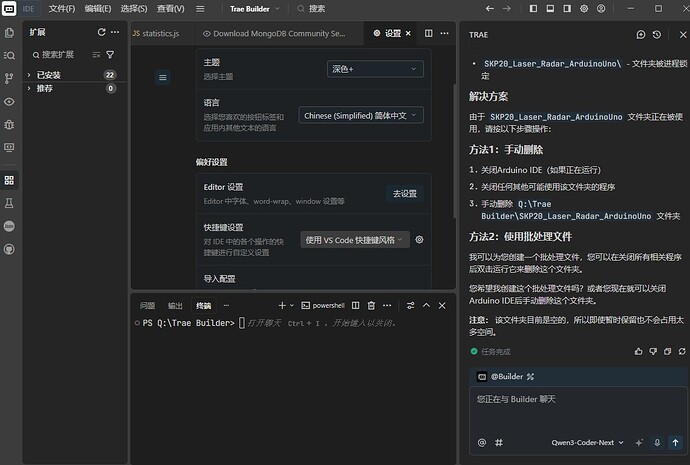
Task: Add a new terminal with plus icon
Action: pyautogui.click(x=282, y=305)
